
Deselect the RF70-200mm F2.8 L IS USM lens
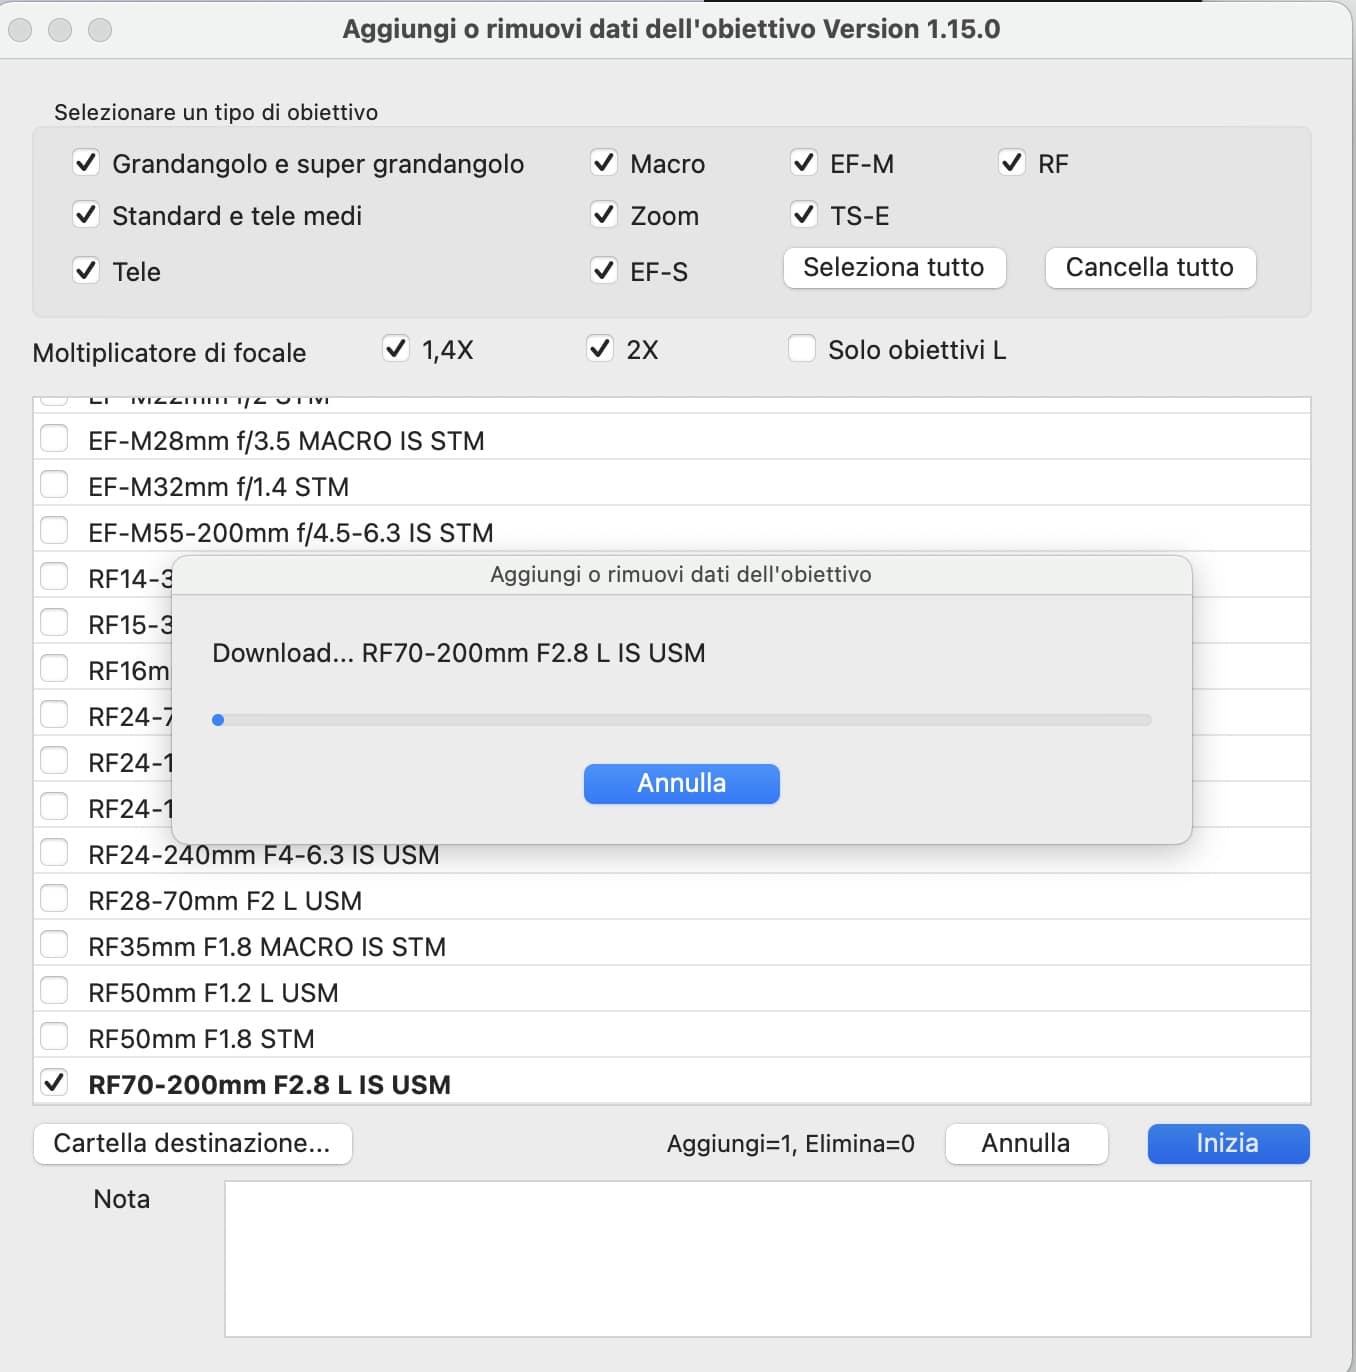tap(55, 1082)
